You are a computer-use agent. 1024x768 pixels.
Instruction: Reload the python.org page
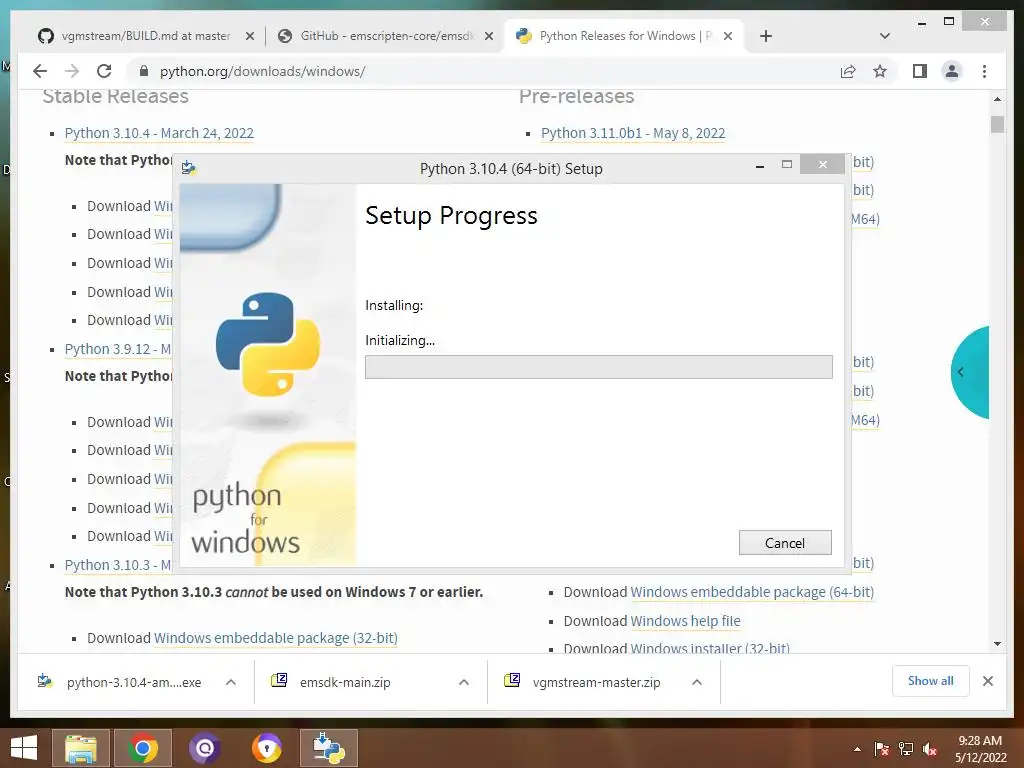[104, 71]
